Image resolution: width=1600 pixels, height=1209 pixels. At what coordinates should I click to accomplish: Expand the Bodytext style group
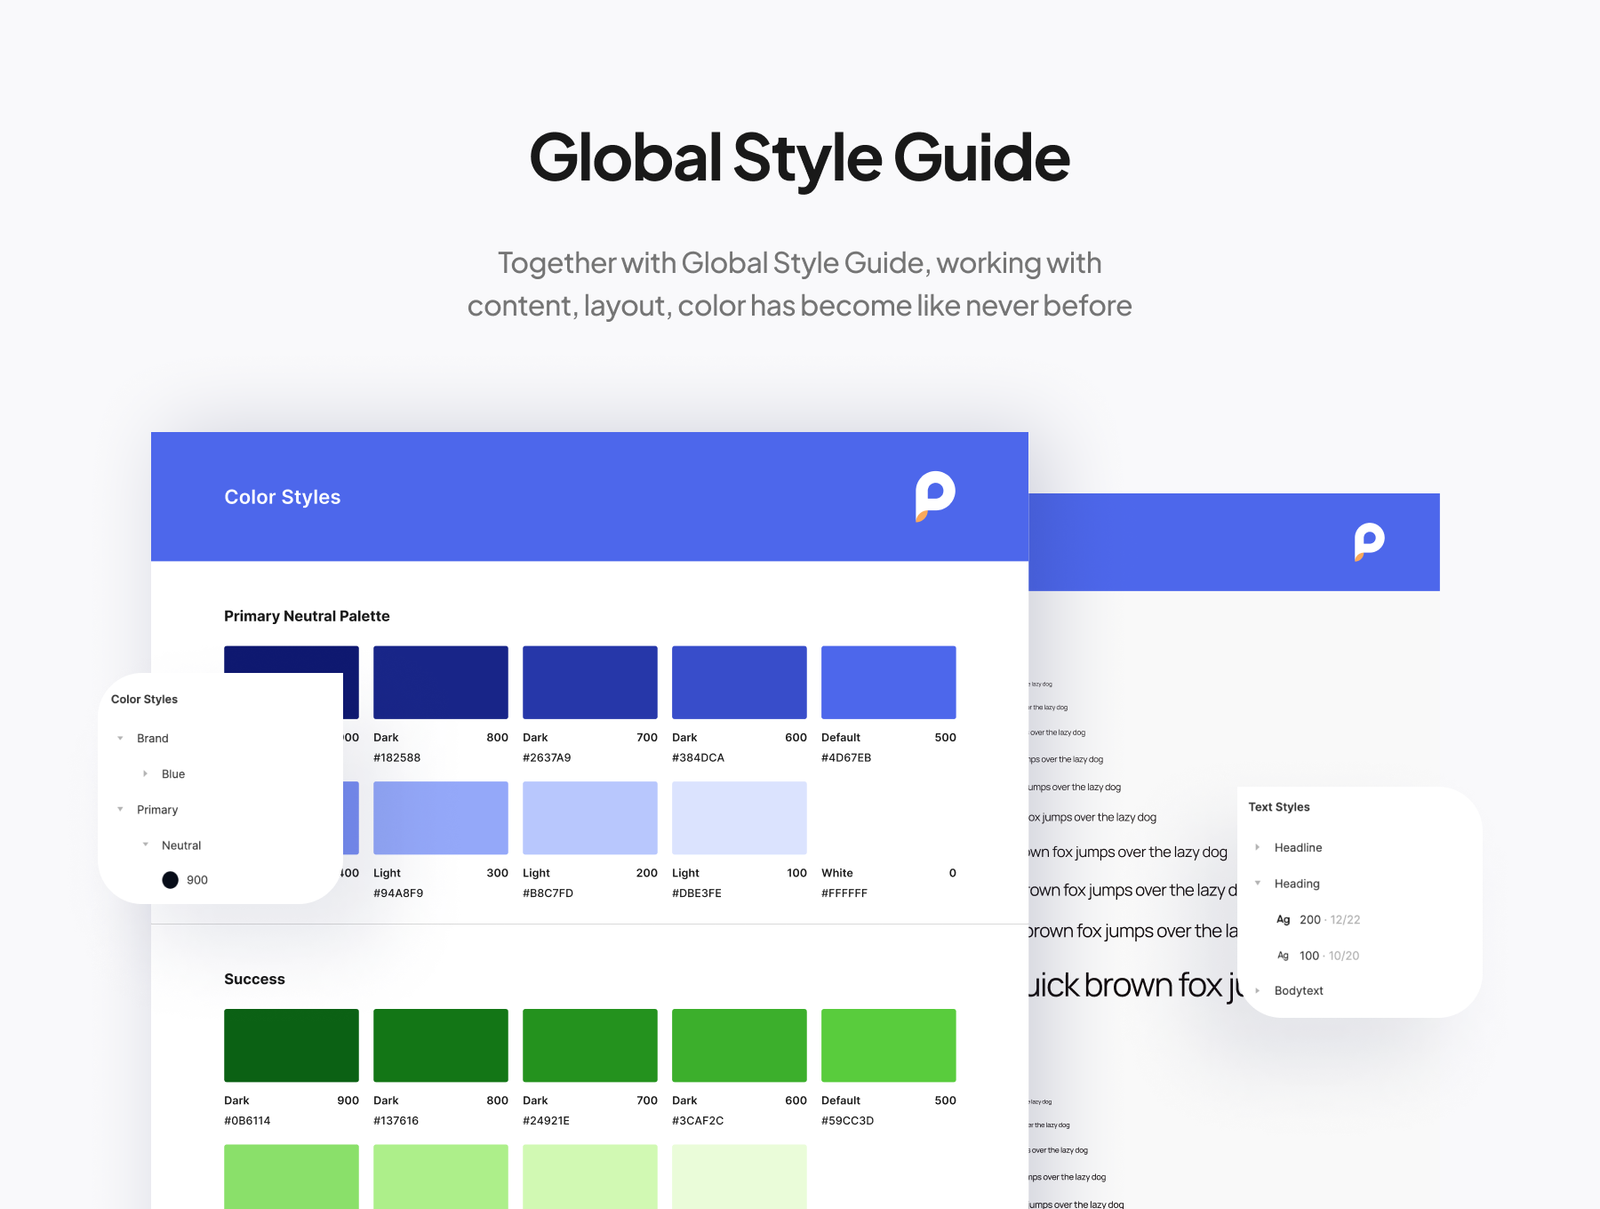1258,990
